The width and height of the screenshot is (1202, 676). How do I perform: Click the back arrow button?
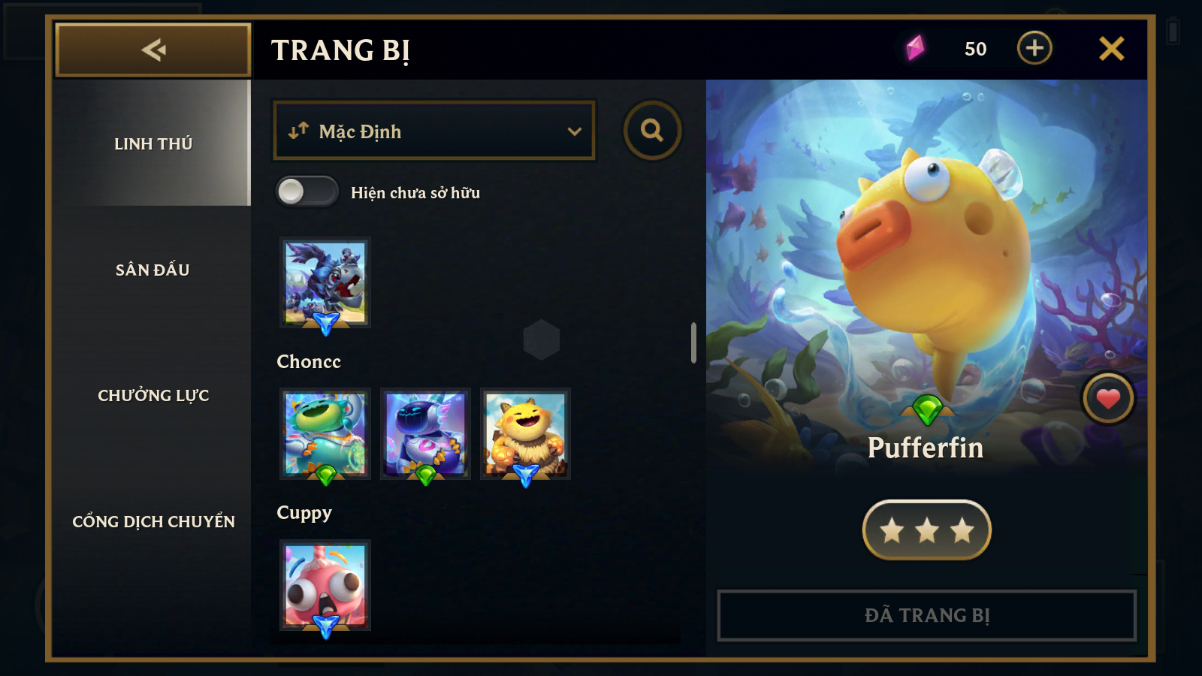pos(153,50)
